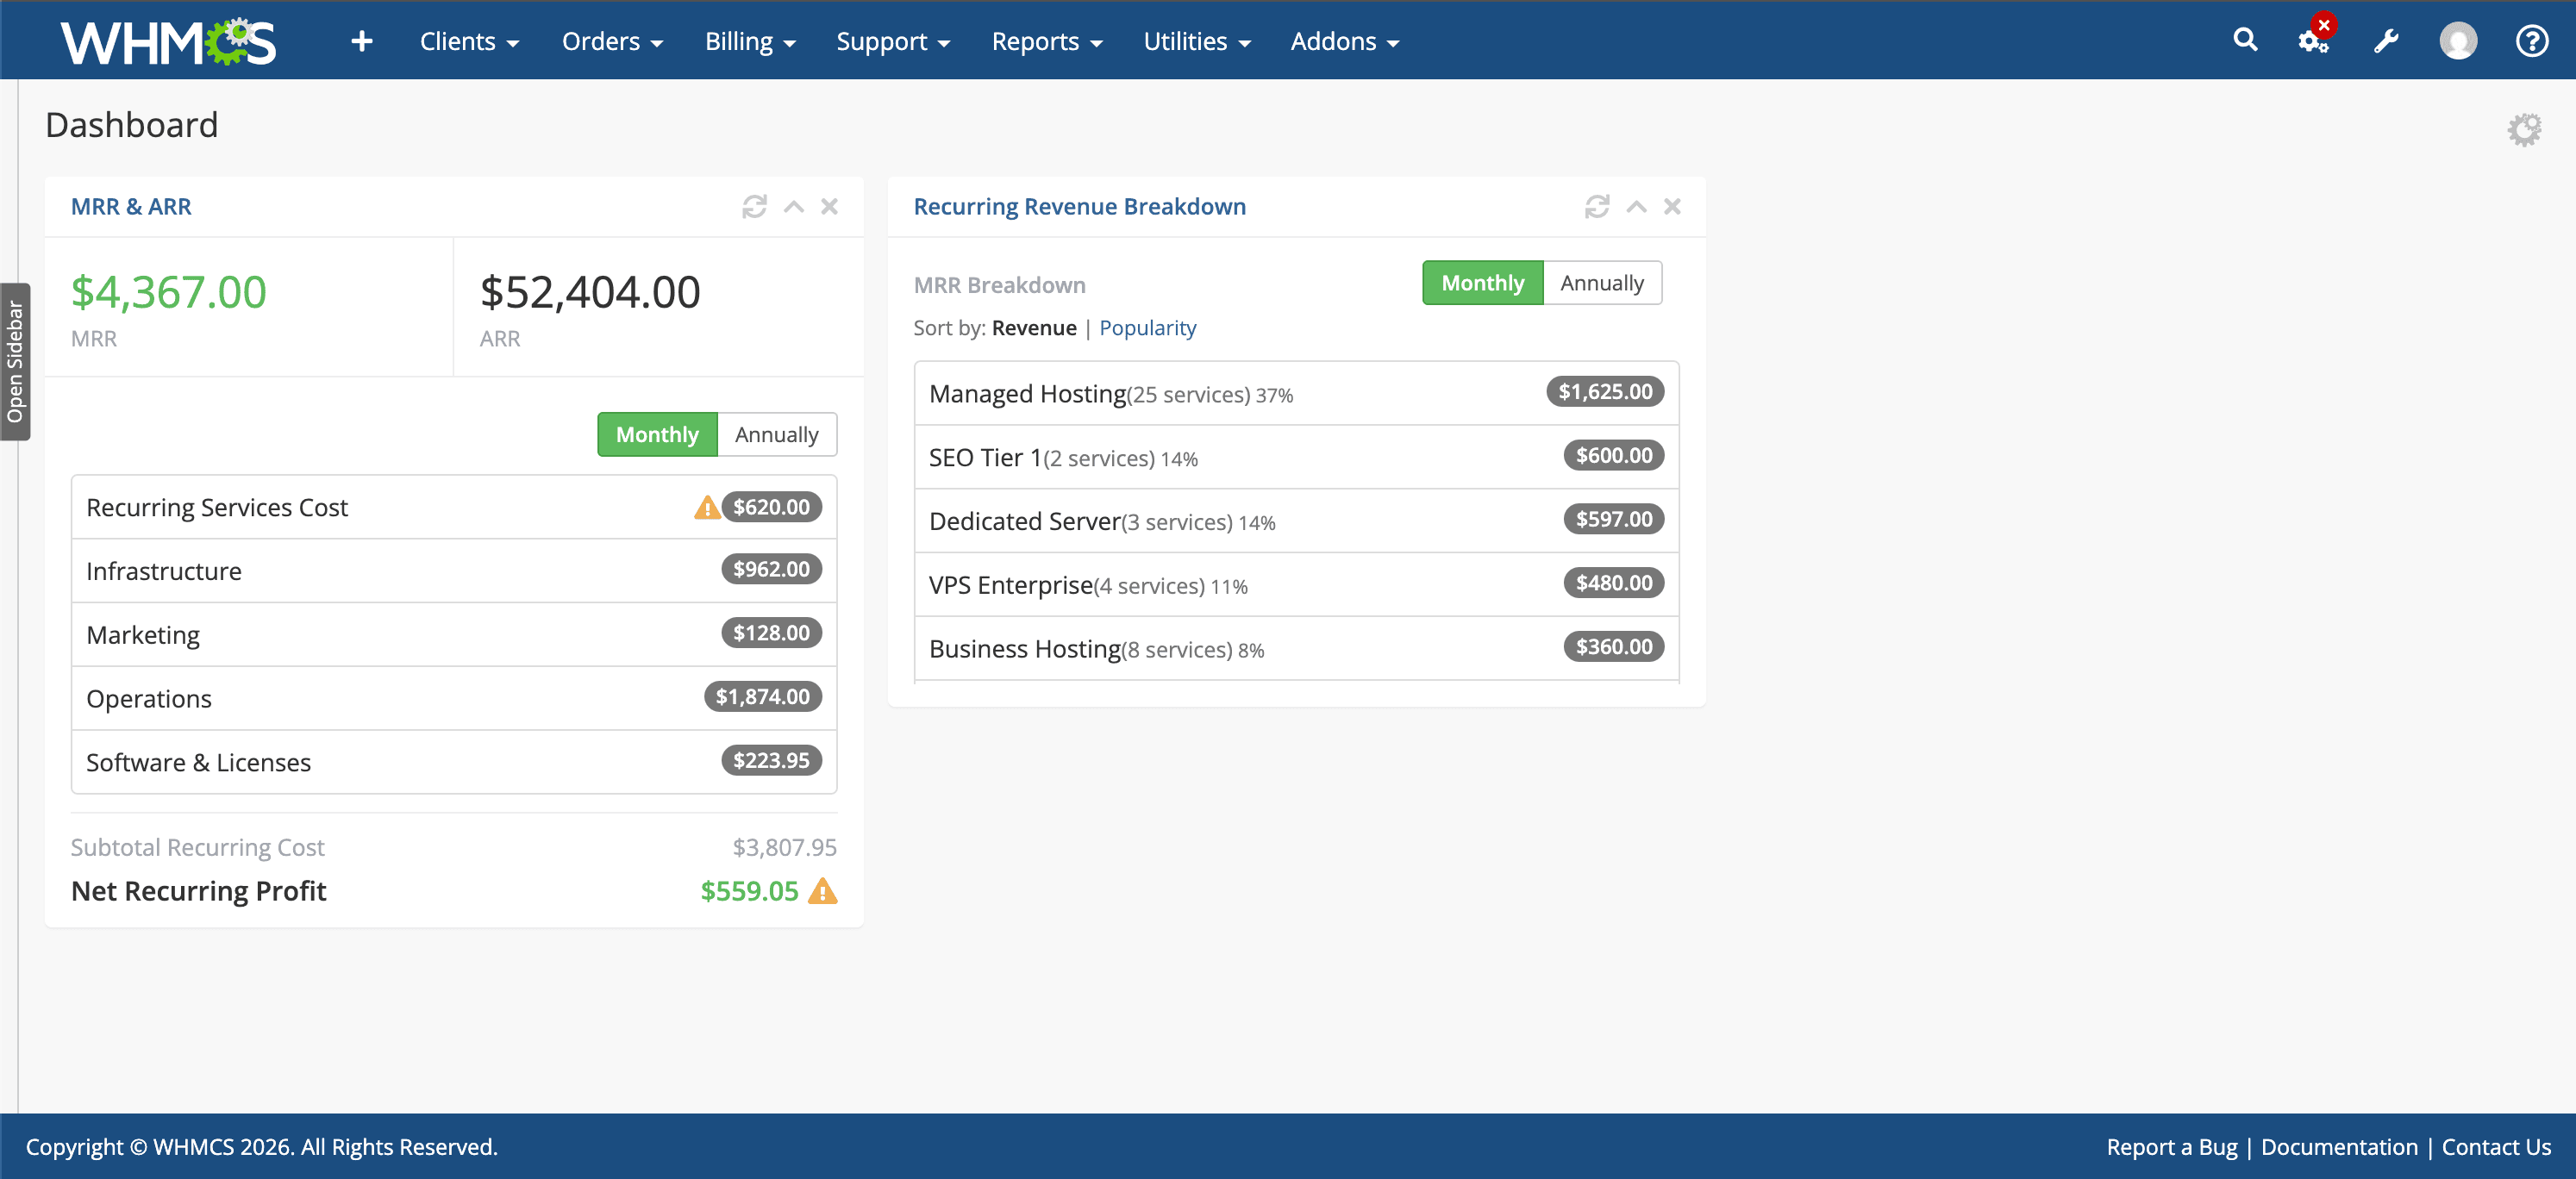Collapse the MRR & ARR widget

[x=793, y=206]
